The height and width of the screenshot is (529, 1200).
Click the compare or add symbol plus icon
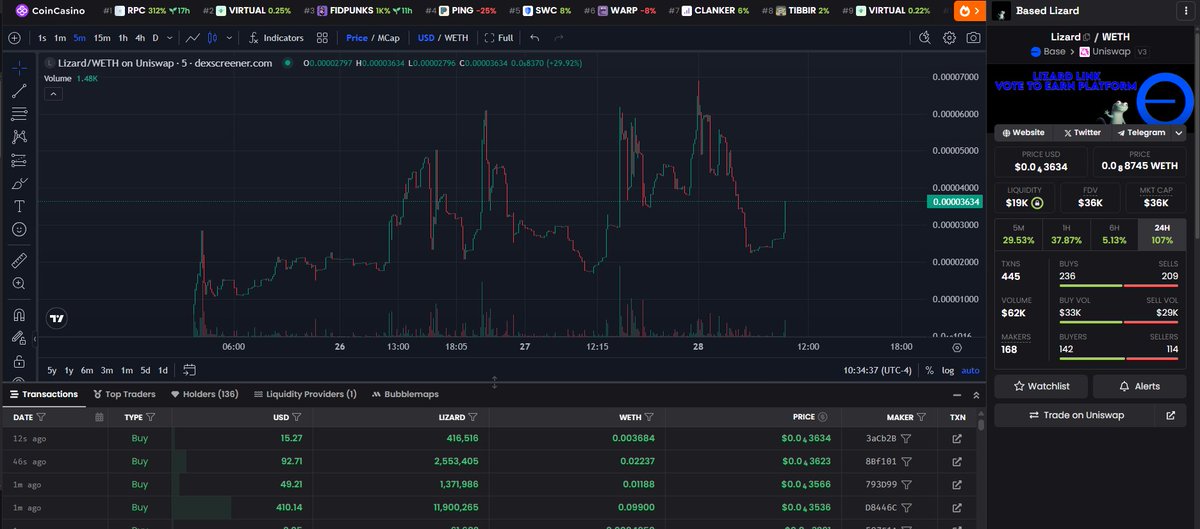tap(14, 38)
